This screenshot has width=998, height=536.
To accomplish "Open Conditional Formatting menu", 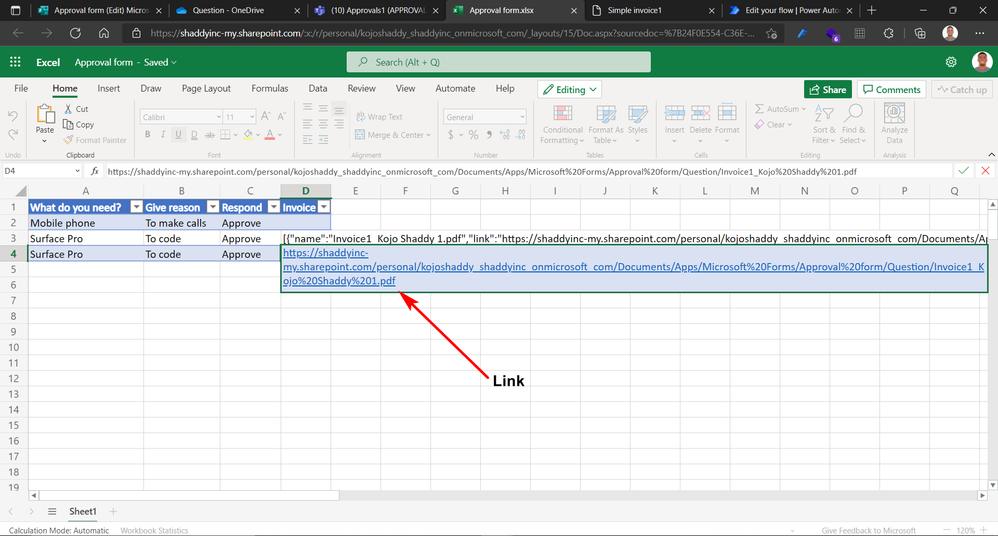I will pos(562,125).
